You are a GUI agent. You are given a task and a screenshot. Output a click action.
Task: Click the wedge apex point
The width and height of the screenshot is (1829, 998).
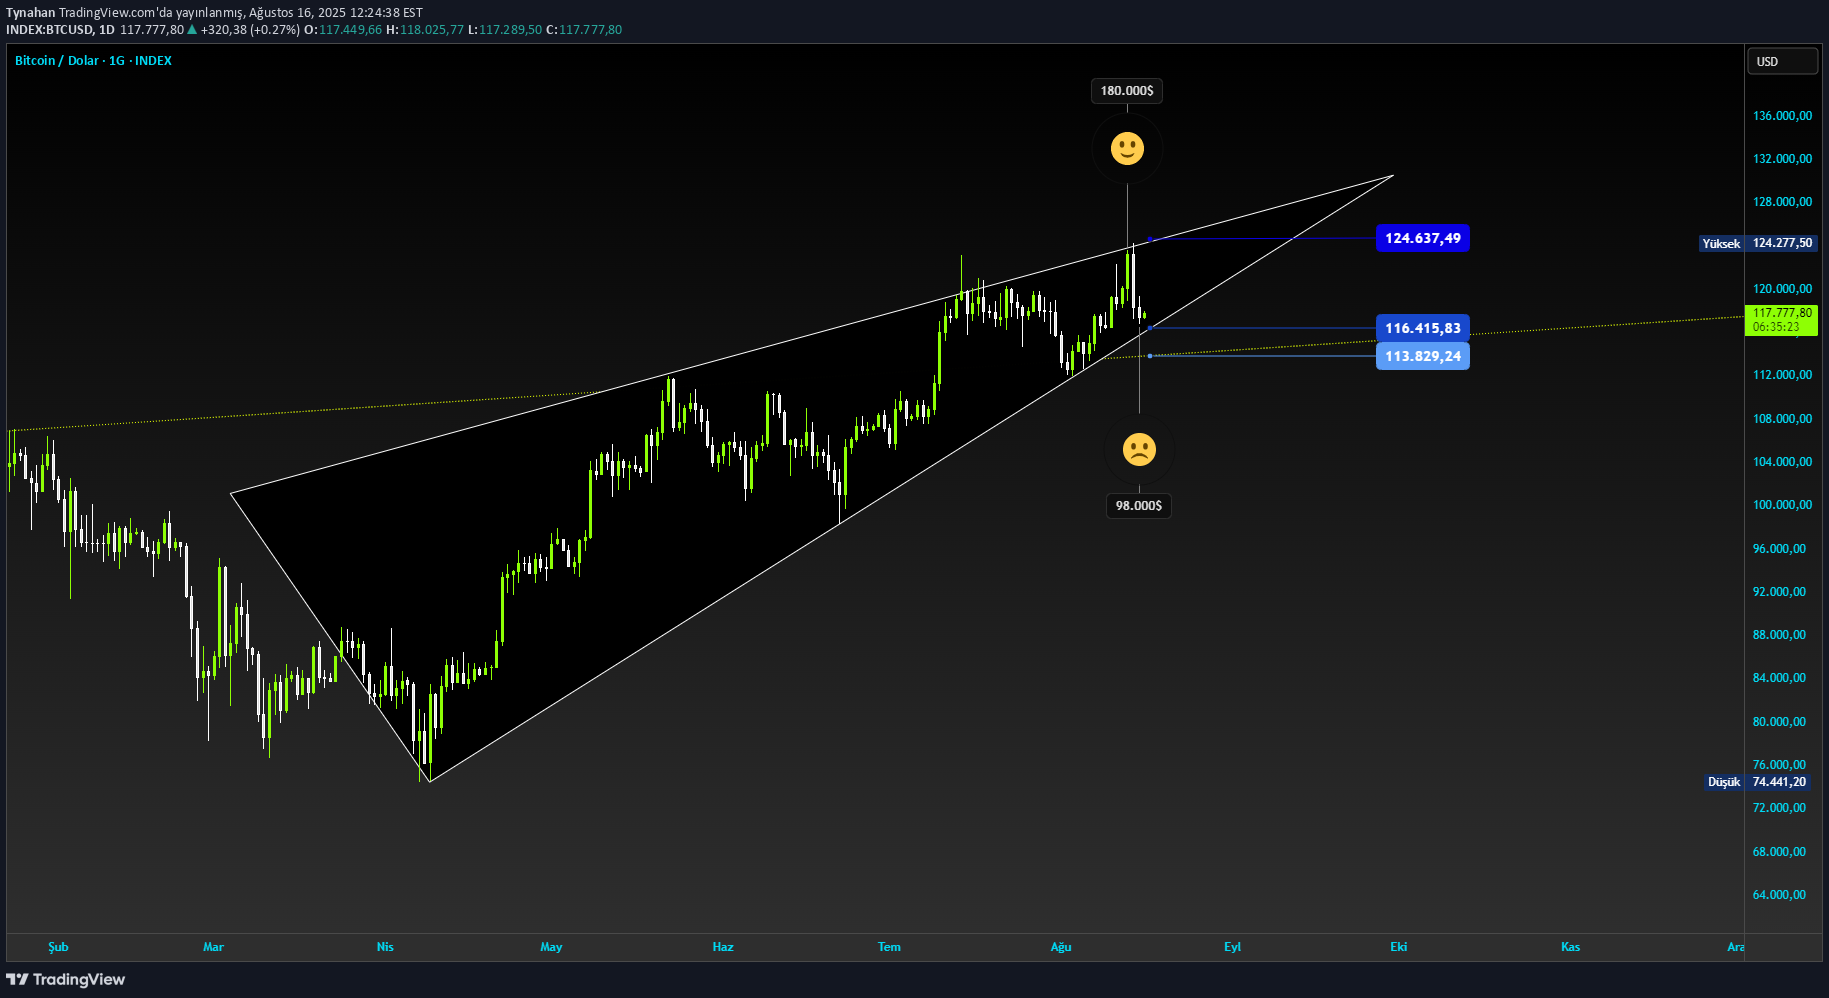click(1393, 176)
